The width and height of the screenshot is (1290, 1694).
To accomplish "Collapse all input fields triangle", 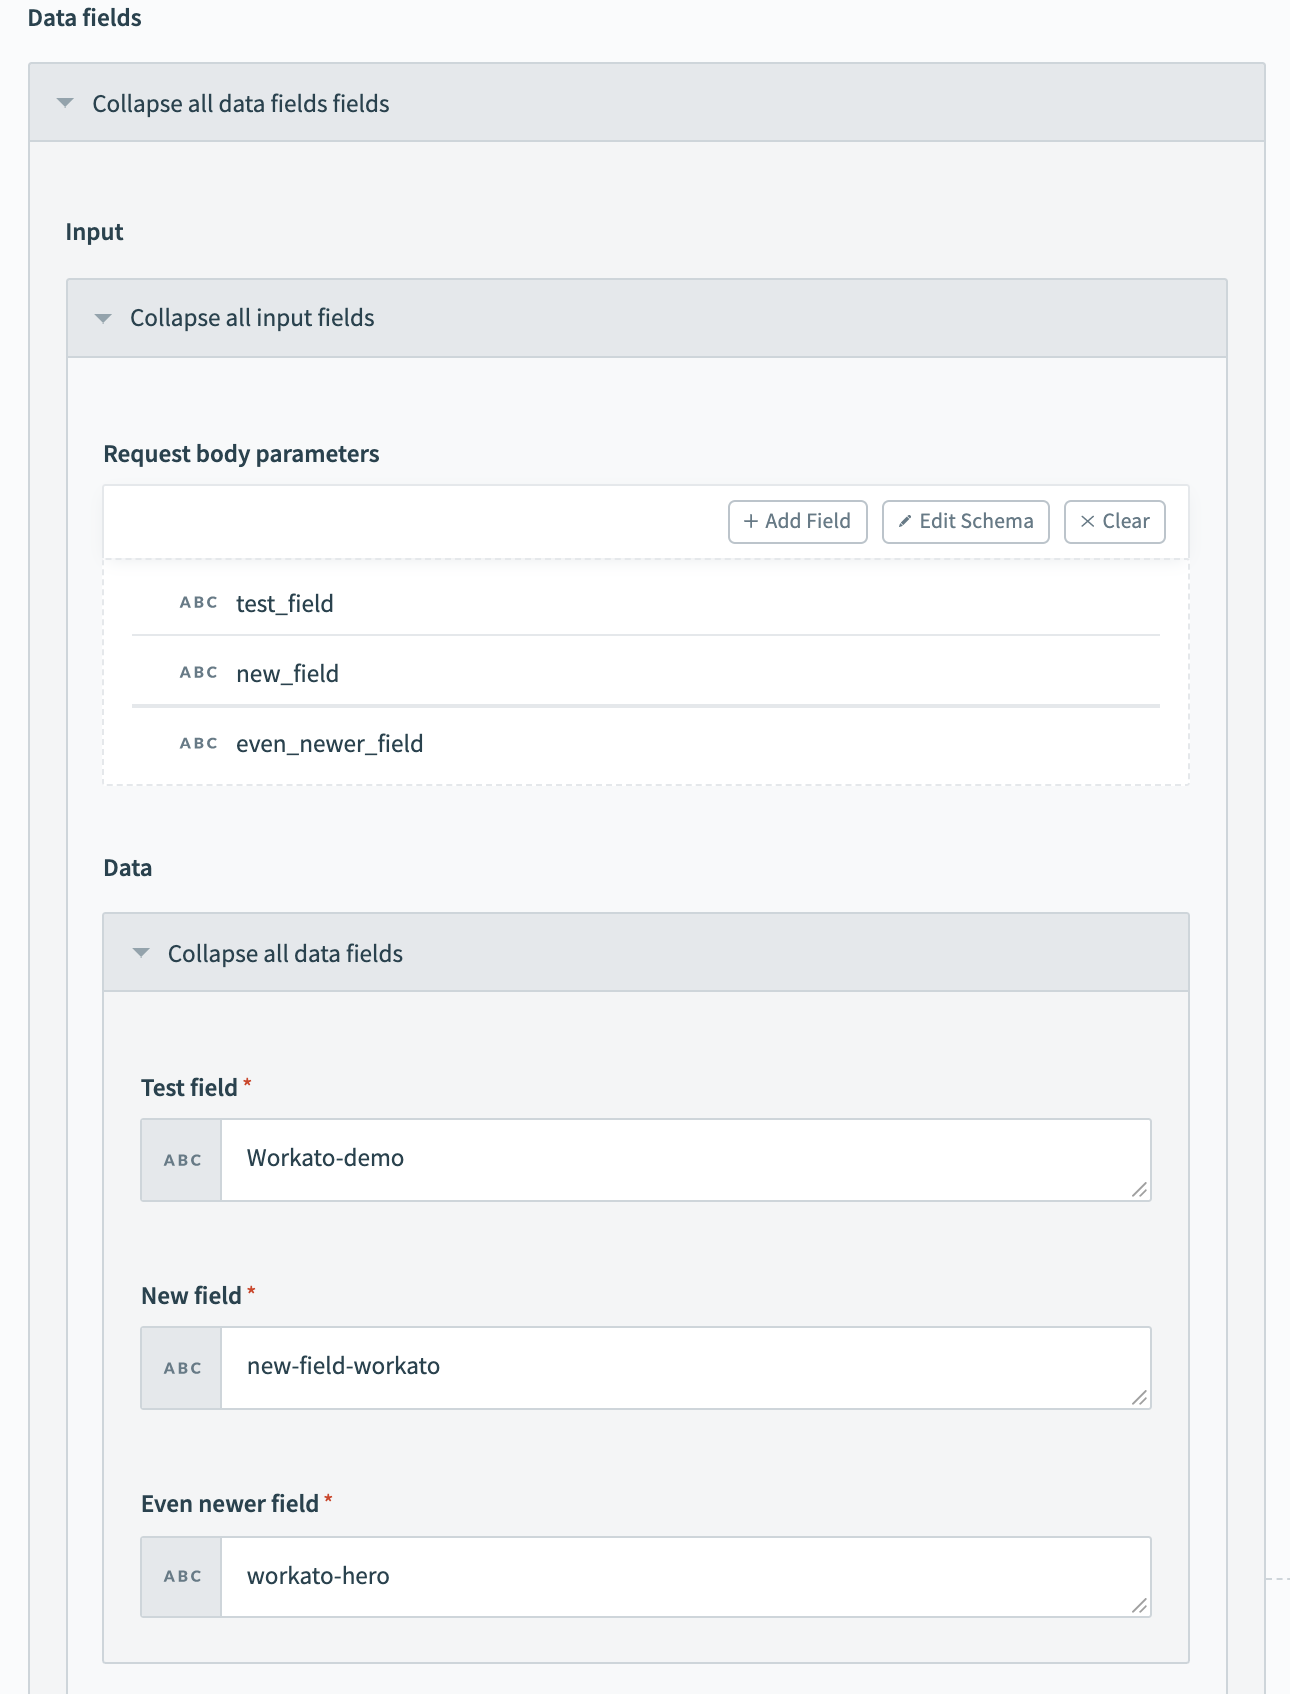I will (x=103, y=318).
